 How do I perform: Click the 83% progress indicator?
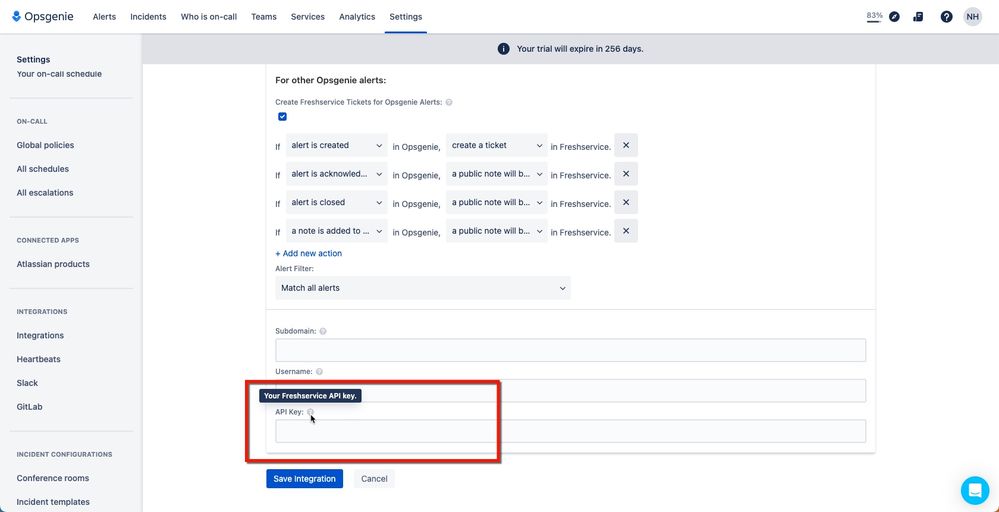(x=874, y=17)
